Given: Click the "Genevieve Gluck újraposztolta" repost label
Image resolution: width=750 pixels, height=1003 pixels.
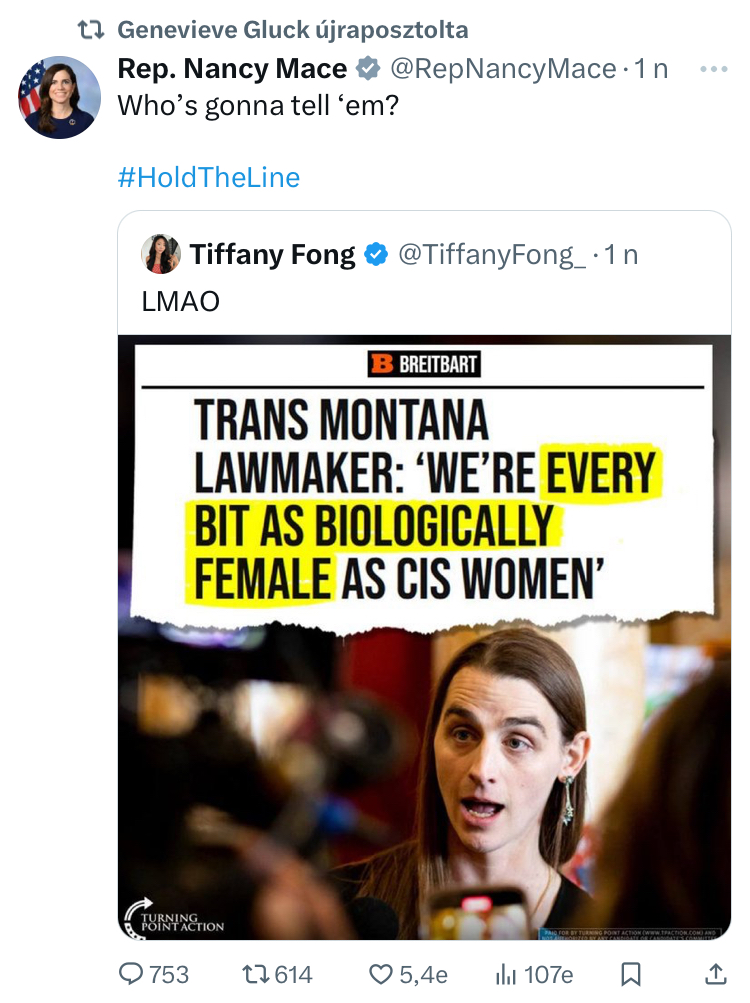Looking at the screenshot, I should coord(293,30).
